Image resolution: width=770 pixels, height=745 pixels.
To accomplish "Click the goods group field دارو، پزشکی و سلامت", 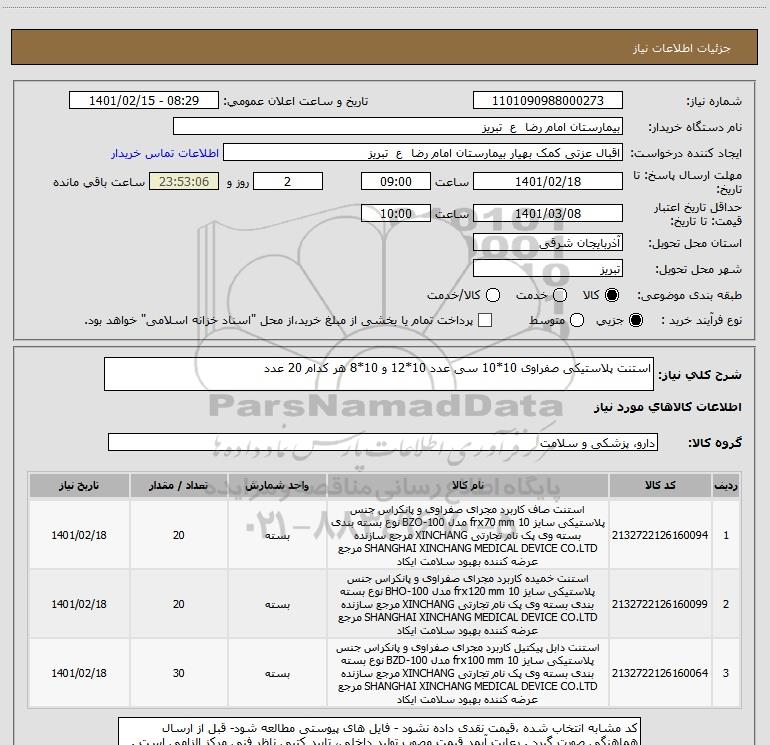I will pos(383,442).
